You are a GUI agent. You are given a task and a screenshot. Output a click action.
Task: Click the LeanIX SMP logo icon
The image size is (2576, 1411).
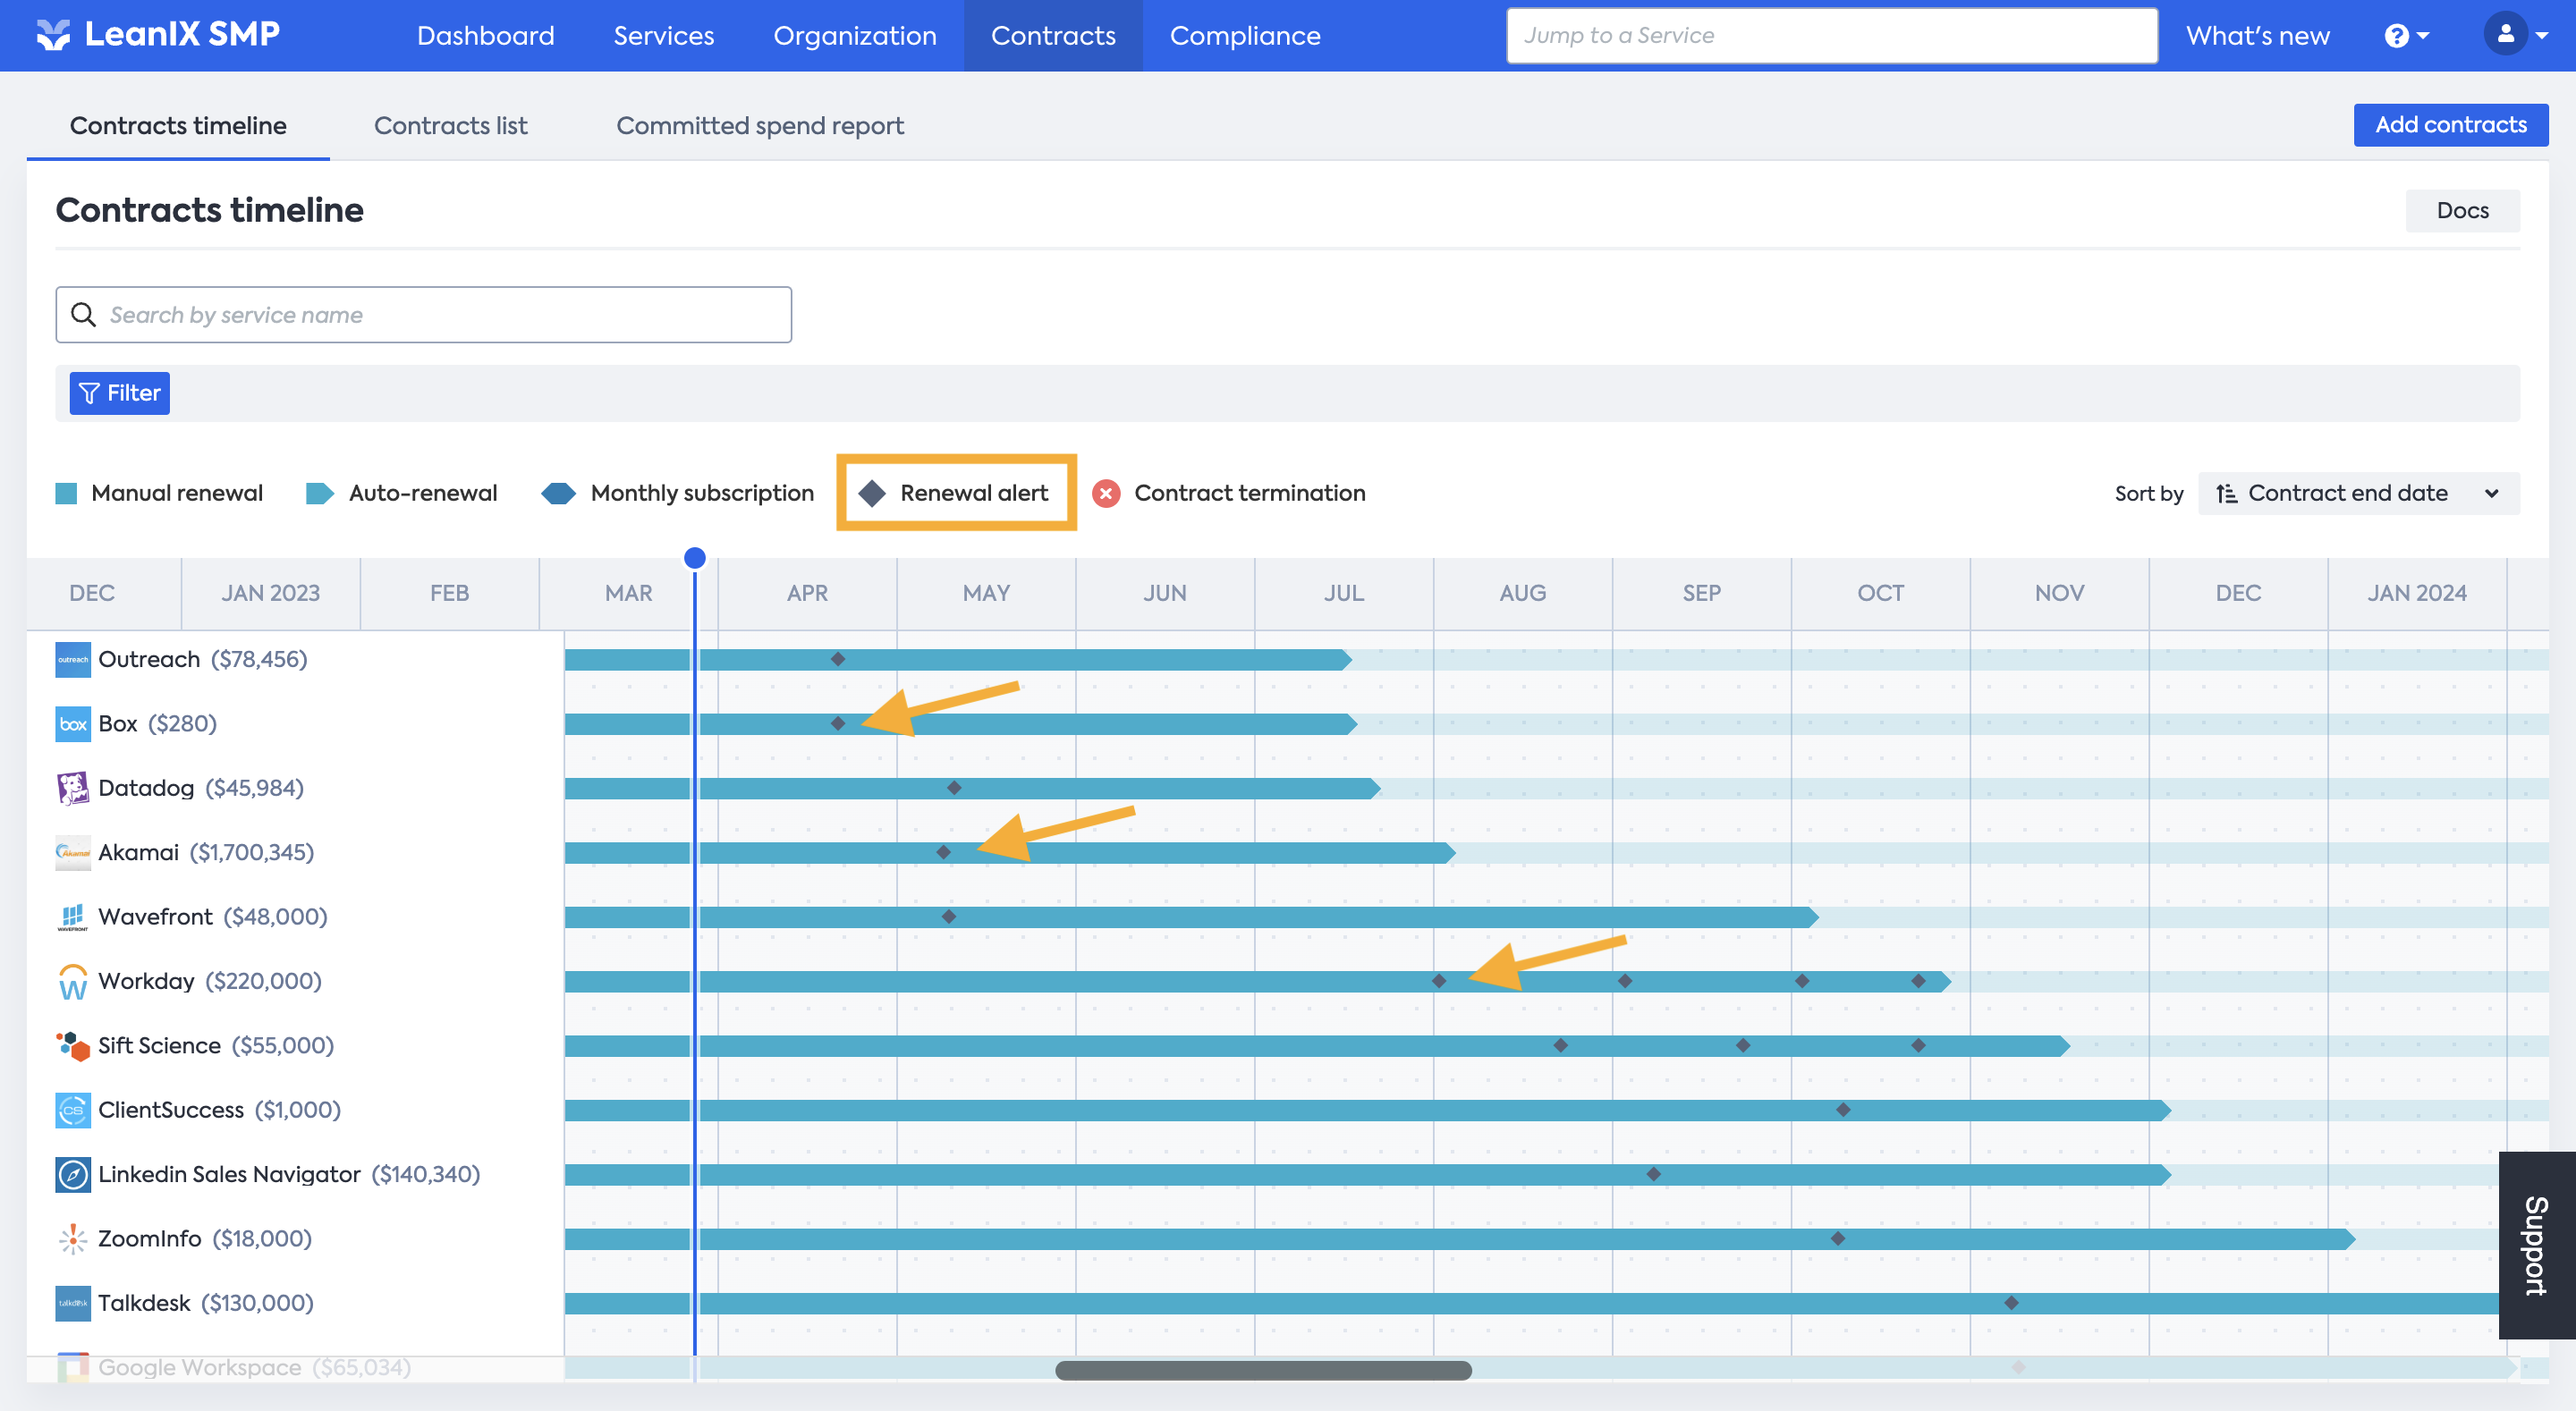[x=53, y=35]
